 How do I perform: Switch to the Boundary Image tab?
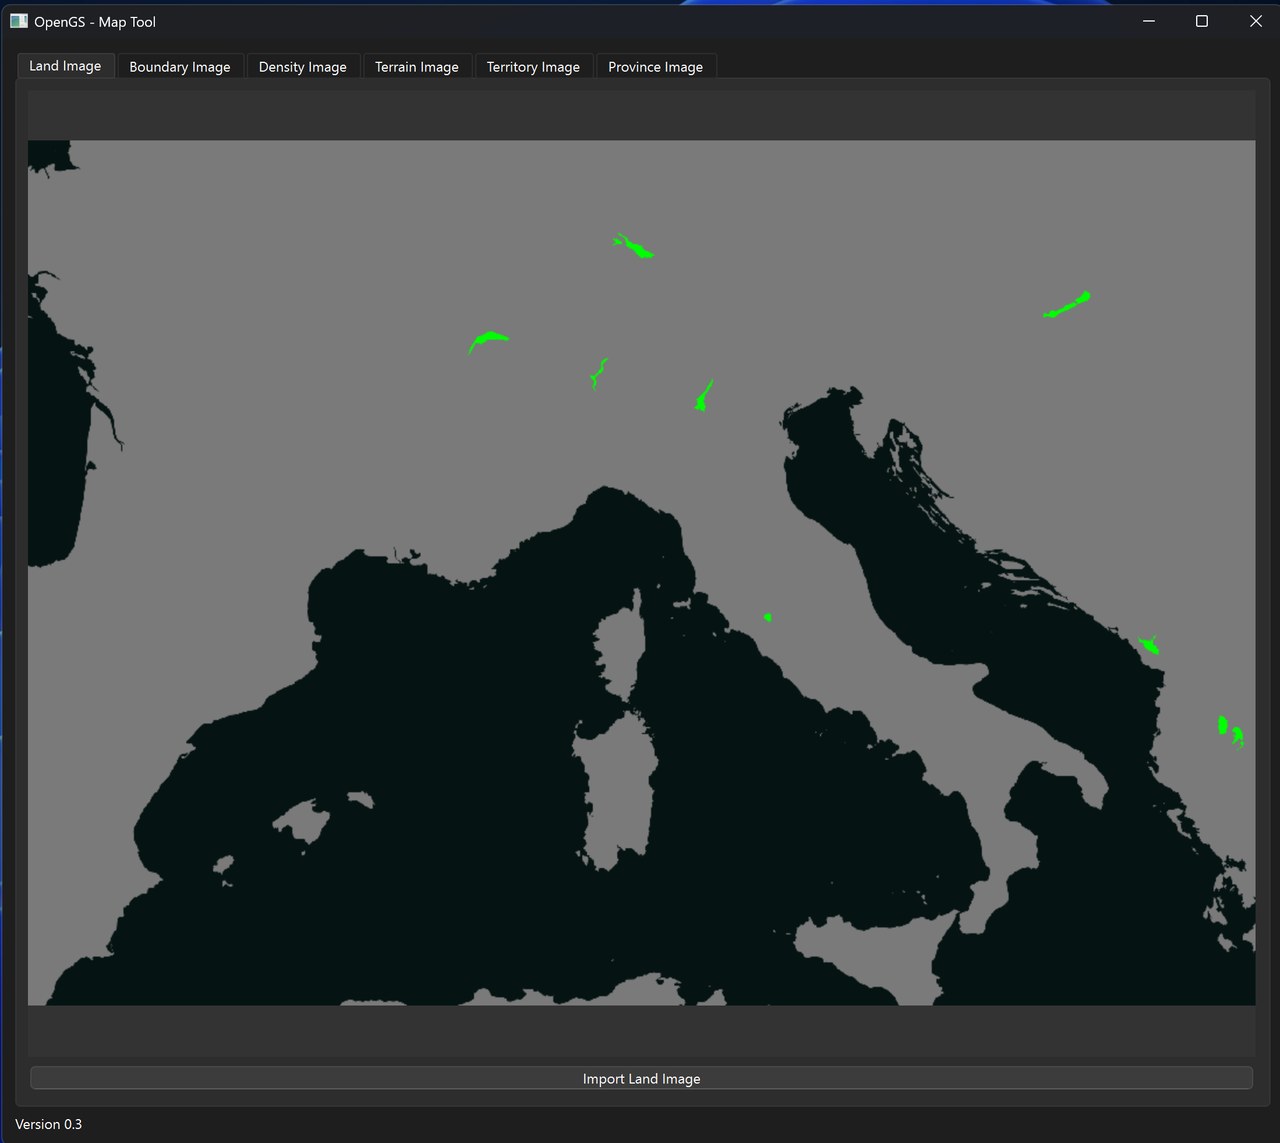180,66
